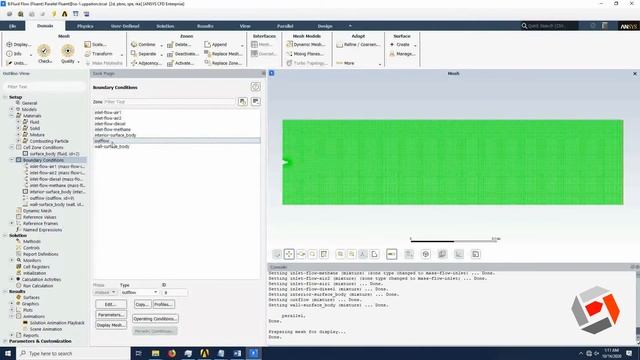This screenshot has width=640, height=360.
Task: Click the Operating Conditions... button
Action: click(x=155, y=319)
